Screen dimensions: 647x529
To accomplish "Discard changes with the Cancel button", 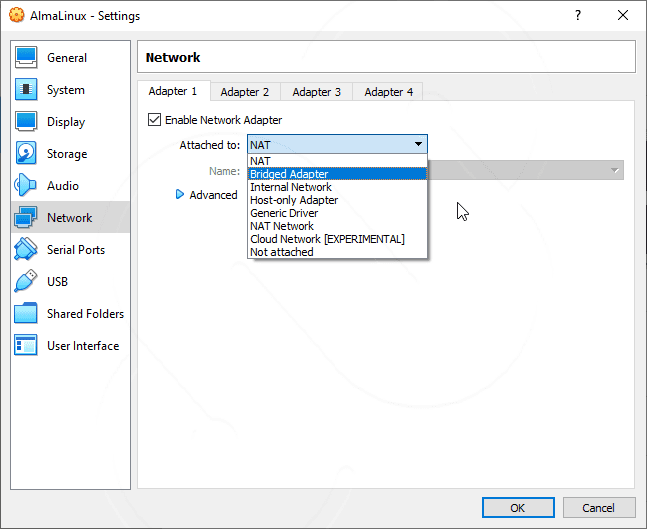I will (599, 508).
